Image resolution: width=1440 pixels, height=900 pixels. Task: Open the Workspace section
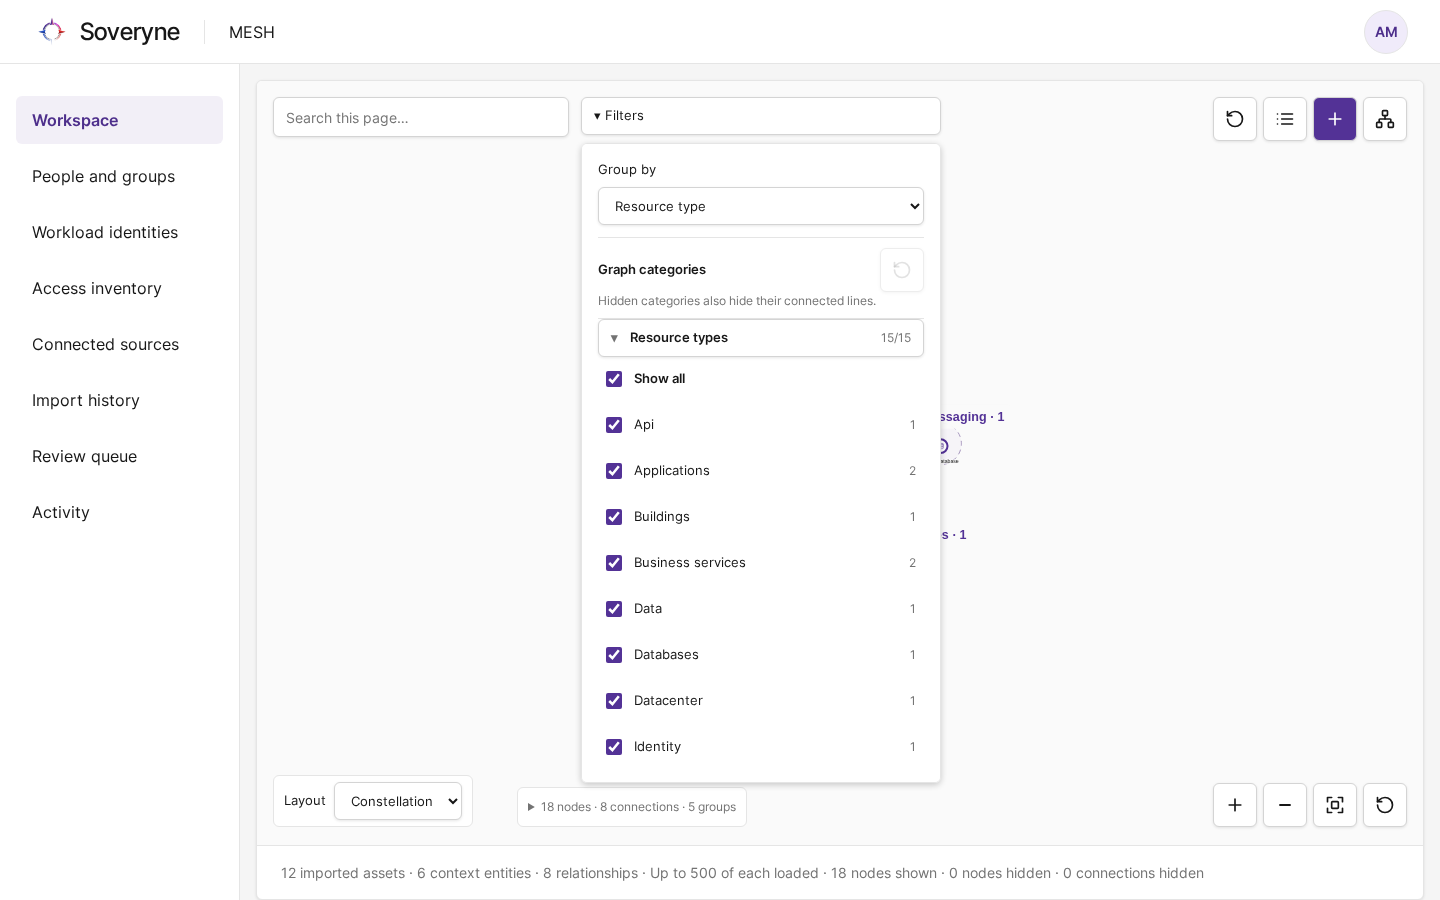119,120
